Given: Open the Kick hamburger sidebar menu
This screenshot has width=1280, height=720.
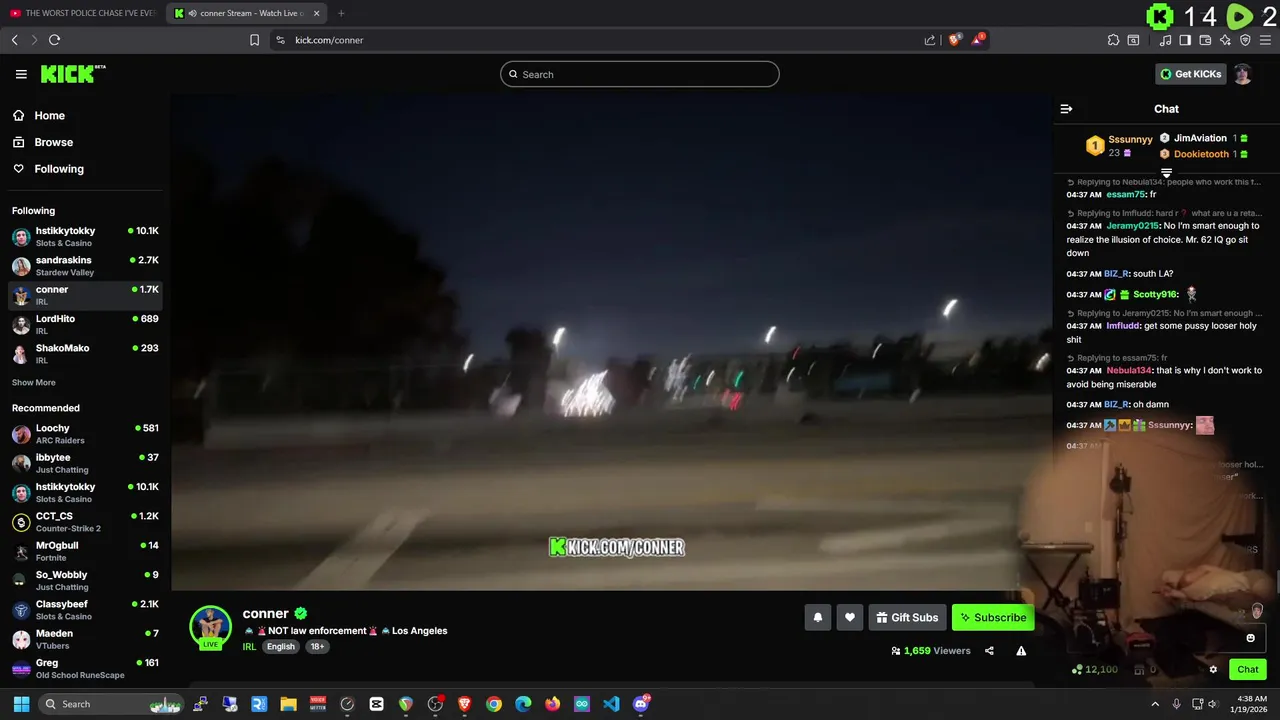Looking at the screenshot, I should 21,74.
